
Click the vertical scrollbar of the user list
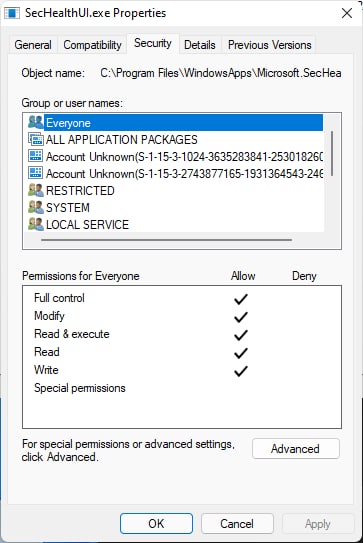click(x=332, y=153)
